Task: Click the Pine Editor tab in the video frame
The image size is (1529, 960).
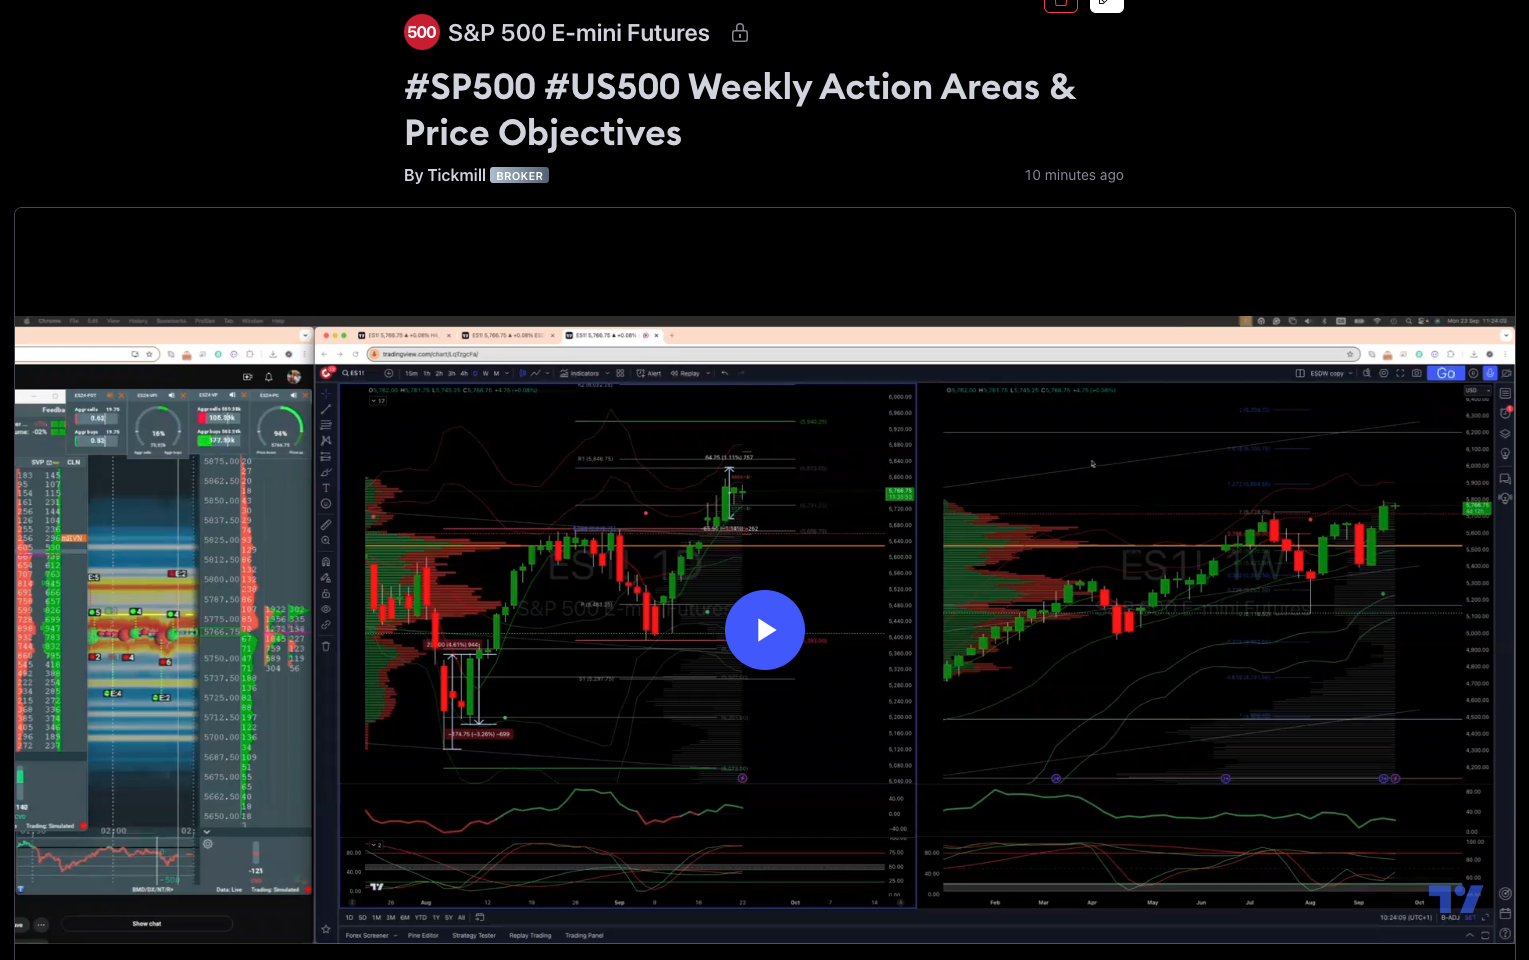Action: coord(423,936)
